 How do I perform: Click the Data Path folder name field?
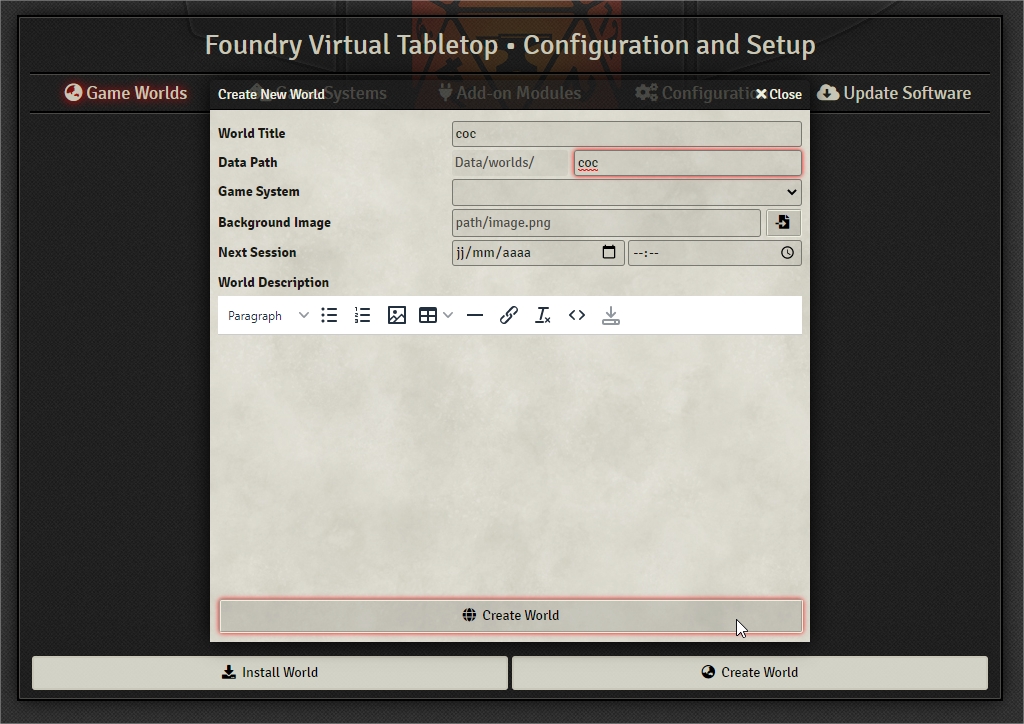pos(688,163)
